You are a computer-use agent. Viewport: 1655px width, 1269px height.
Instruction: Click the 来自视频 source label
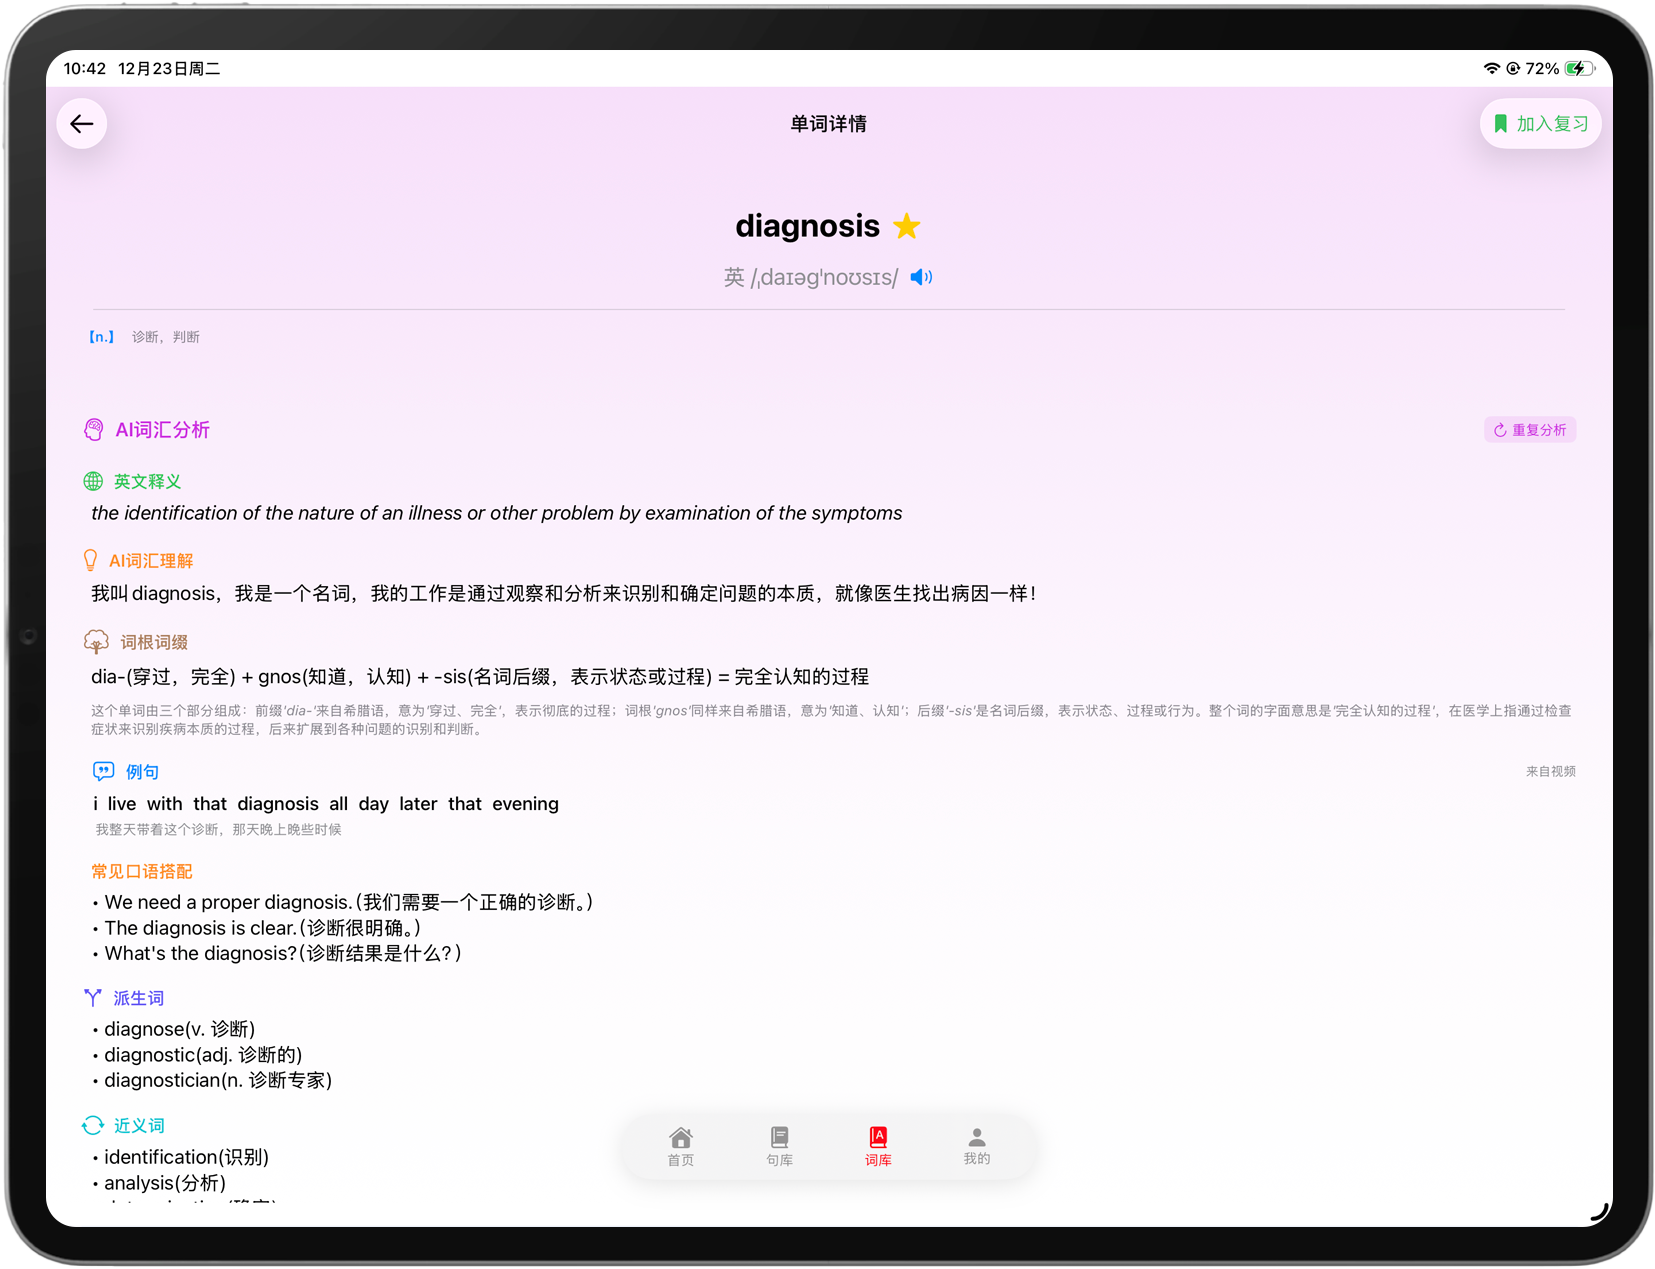coord(1551,771)
